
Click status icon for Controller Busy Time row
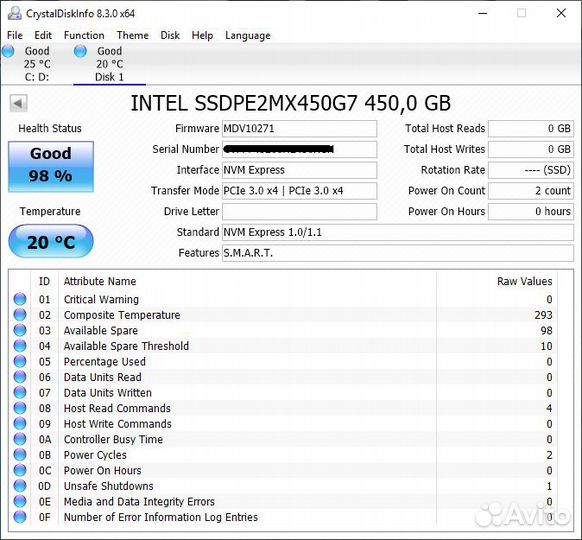pyautogui.click(x=20, y=439)
